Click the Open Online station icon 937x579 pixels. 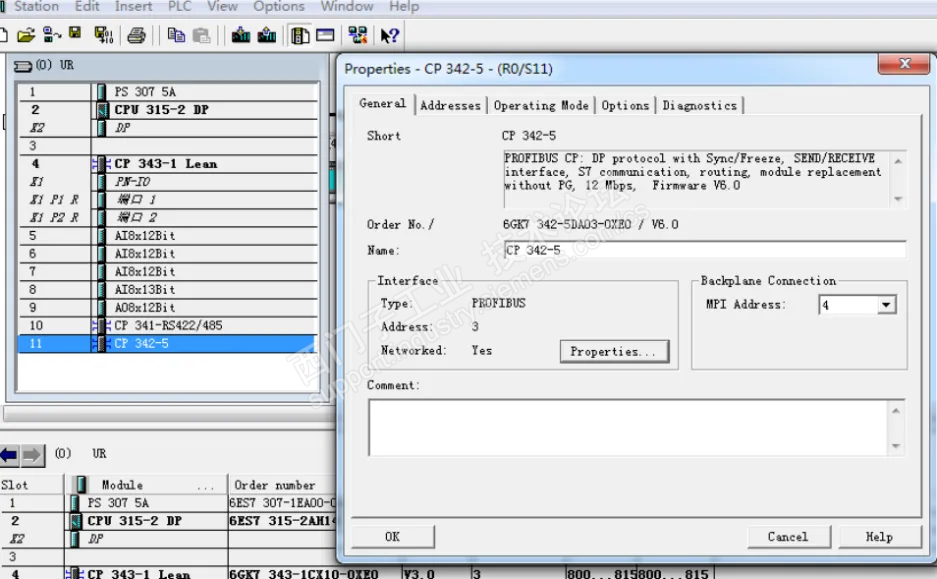pyautogui.click(x=51, y=35)
